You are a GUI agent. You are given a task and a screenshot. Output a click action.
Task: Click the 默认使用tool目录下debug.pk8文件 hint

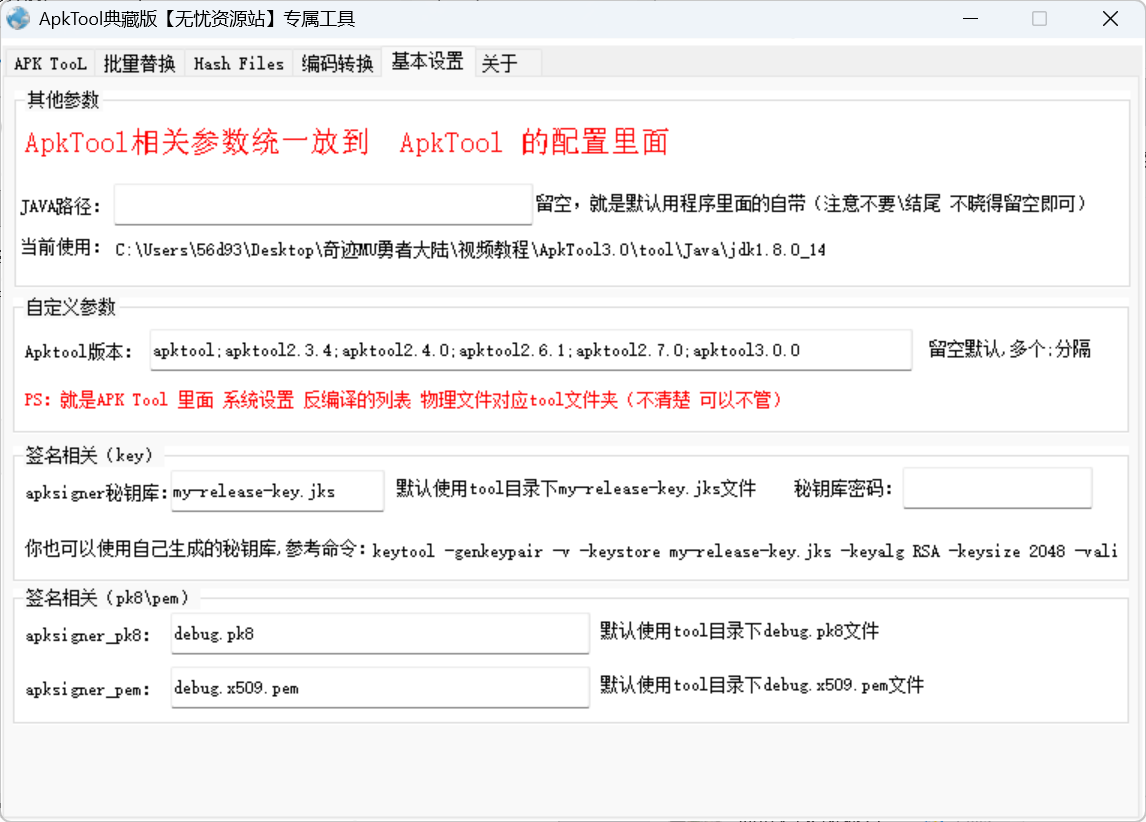click(x=739, y=631)
